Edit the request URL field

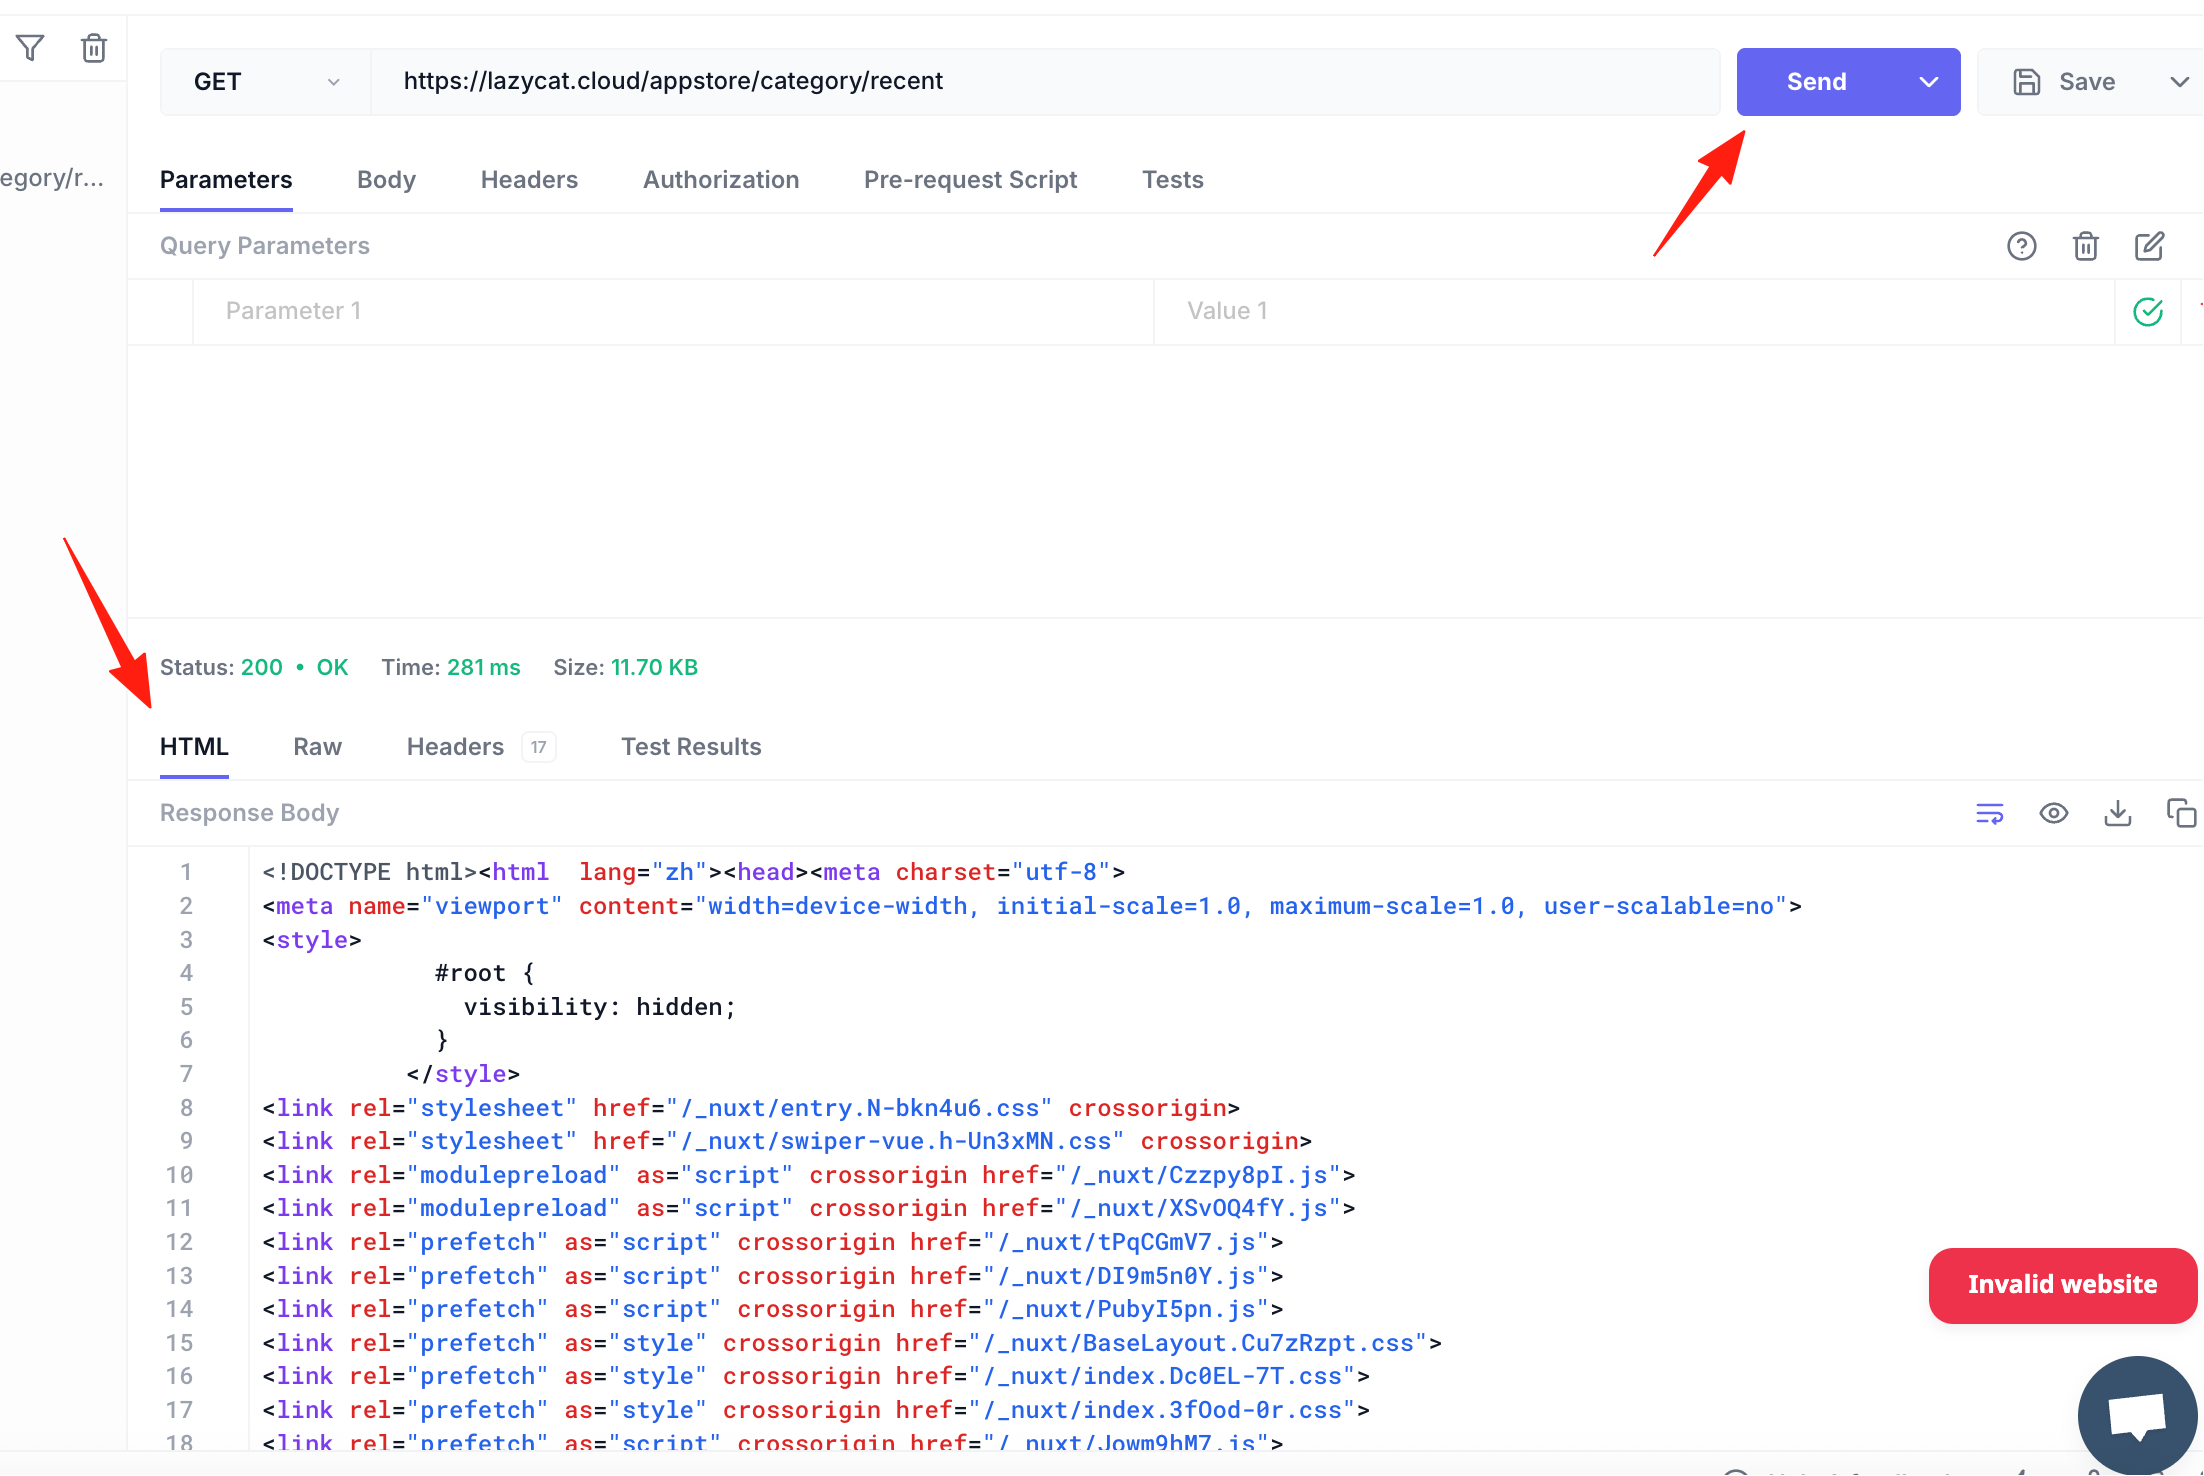coord(1045,82)
